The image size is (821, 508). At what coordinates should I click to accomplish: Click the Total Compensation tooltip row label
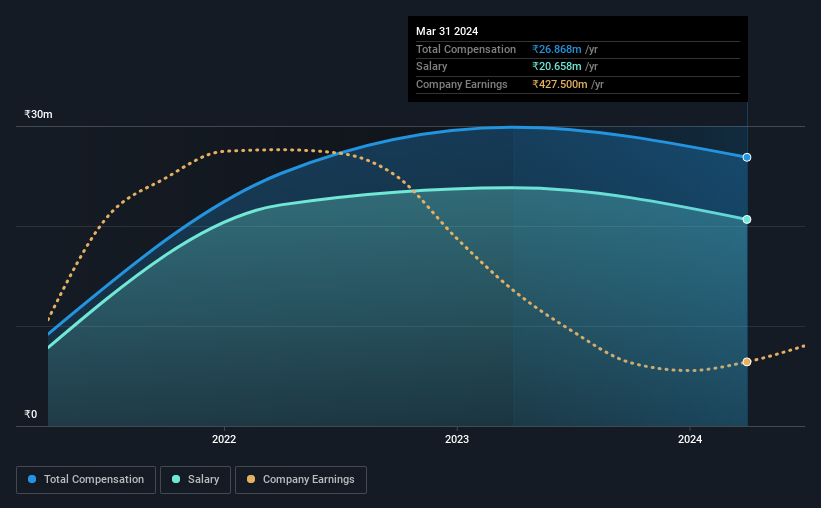466,49
